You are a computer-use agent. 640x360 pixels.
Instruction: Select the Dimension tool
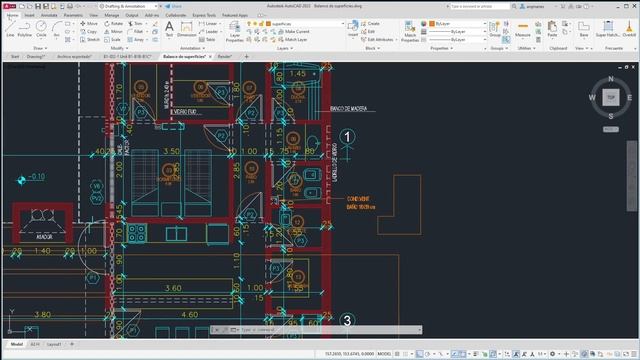click(x=187, y=29)
